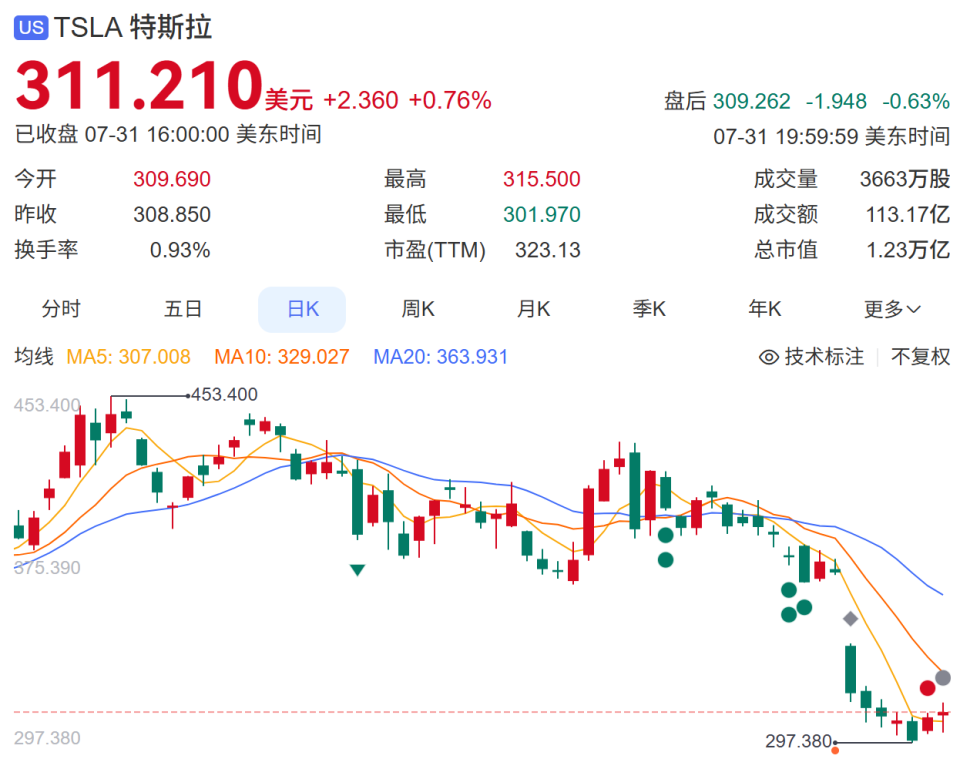Switch to the 五日 tab

(x=182, y=309)
